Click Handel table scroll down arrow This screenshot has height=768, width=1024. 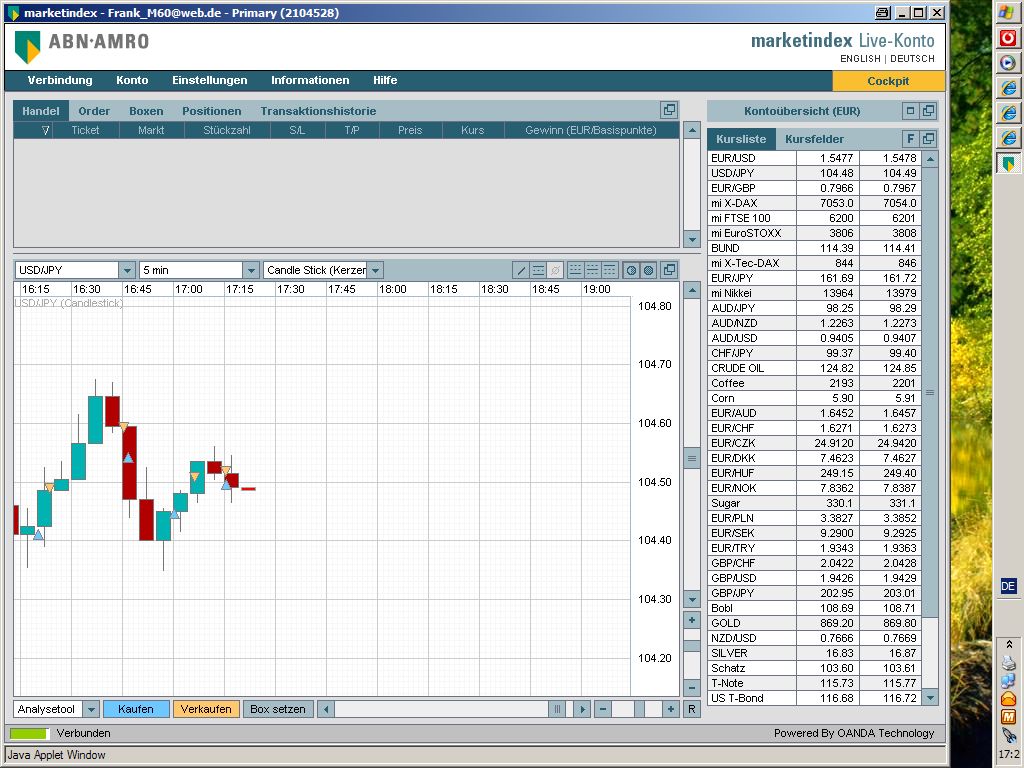pyautogui.click(x=692, y=240)
